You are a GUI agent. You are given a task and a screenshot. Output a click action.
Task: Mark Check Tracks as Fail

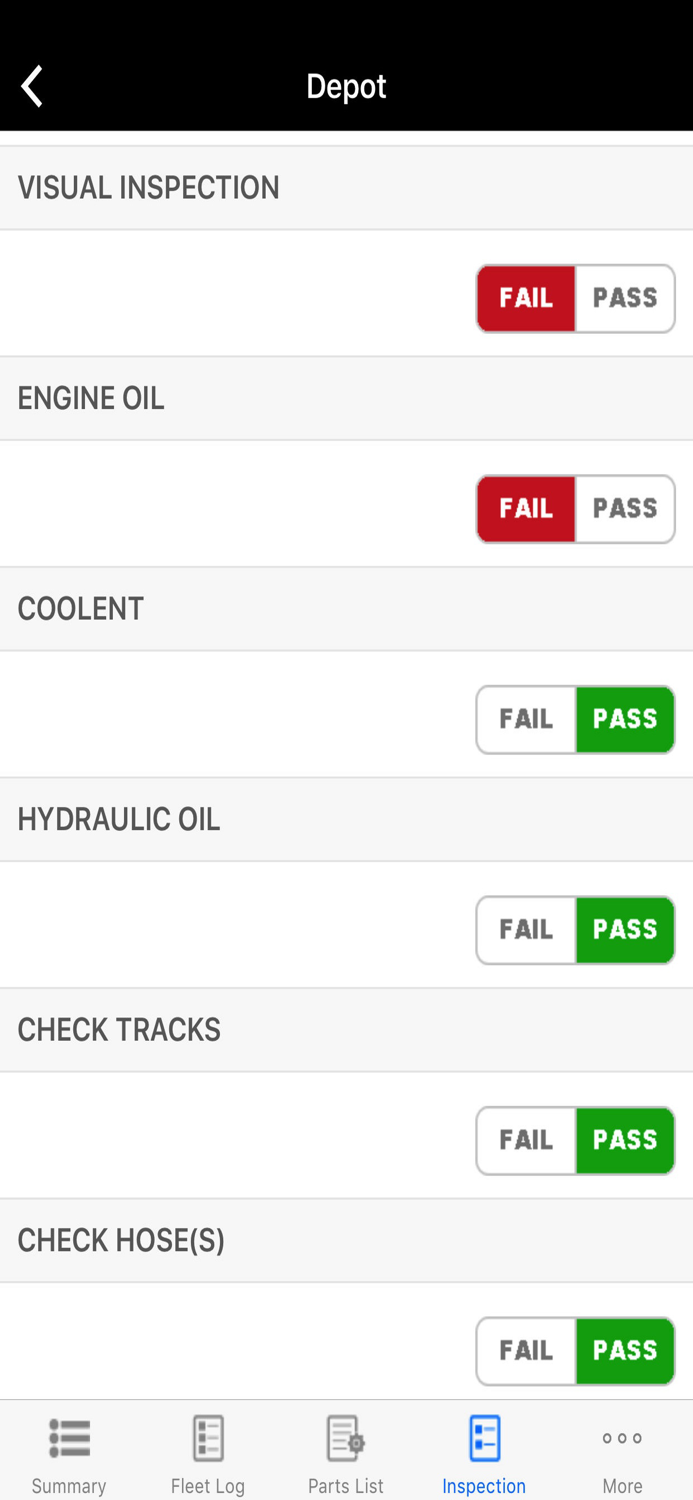point(526,1141)
